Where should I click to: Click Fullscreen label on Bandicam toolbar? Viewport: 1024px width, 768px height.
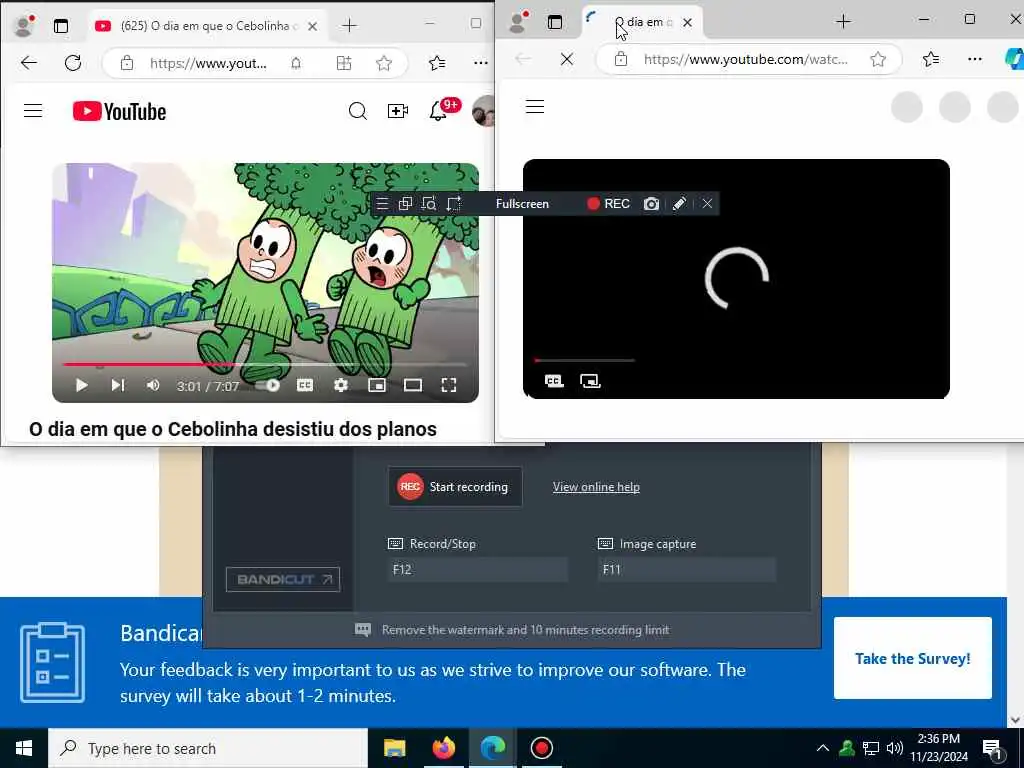click(522, 204)
